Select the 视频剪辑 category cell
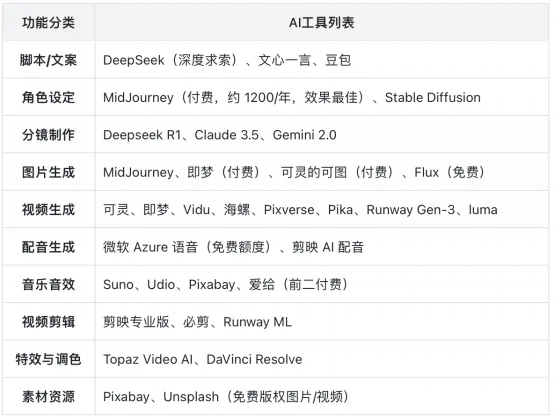554x418 pixels. [48, 322]
